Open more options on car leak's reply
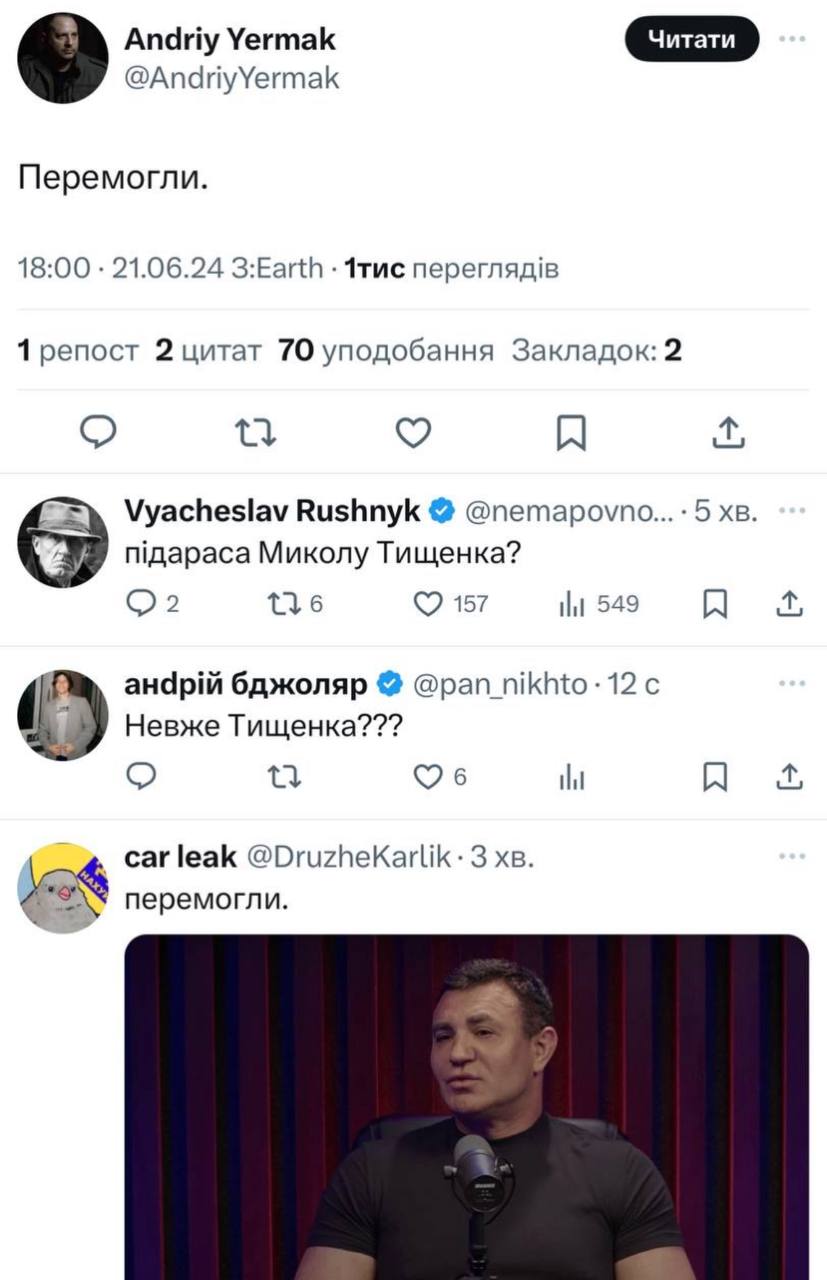 tap(792, 856)
